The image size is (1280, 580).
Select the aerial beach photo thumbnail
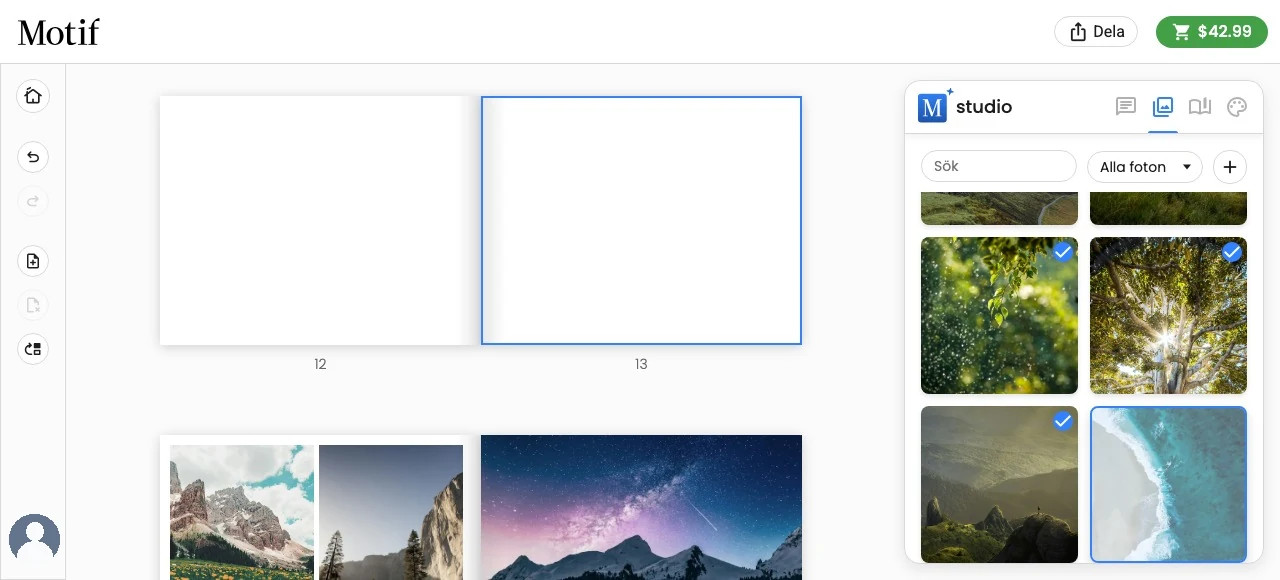tap(1168, 484)
